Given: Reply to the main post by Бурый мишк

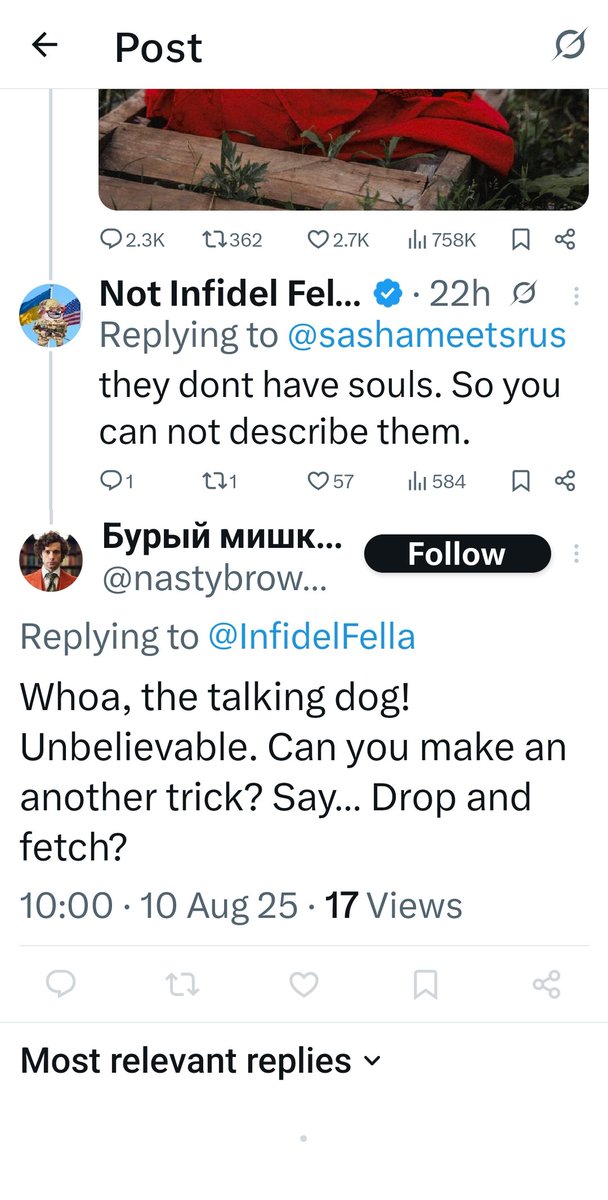Looking at the screenshot, I should click(x=61, y=985).
